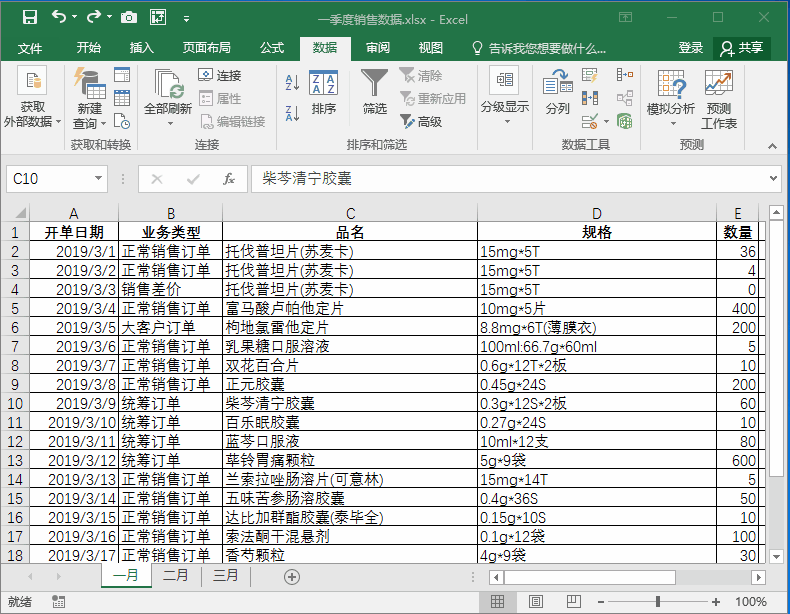The height and width of the screenshot is (614, 790).
Task: Switch to Page Break Preview in status bar
Action: pos(574,601)
